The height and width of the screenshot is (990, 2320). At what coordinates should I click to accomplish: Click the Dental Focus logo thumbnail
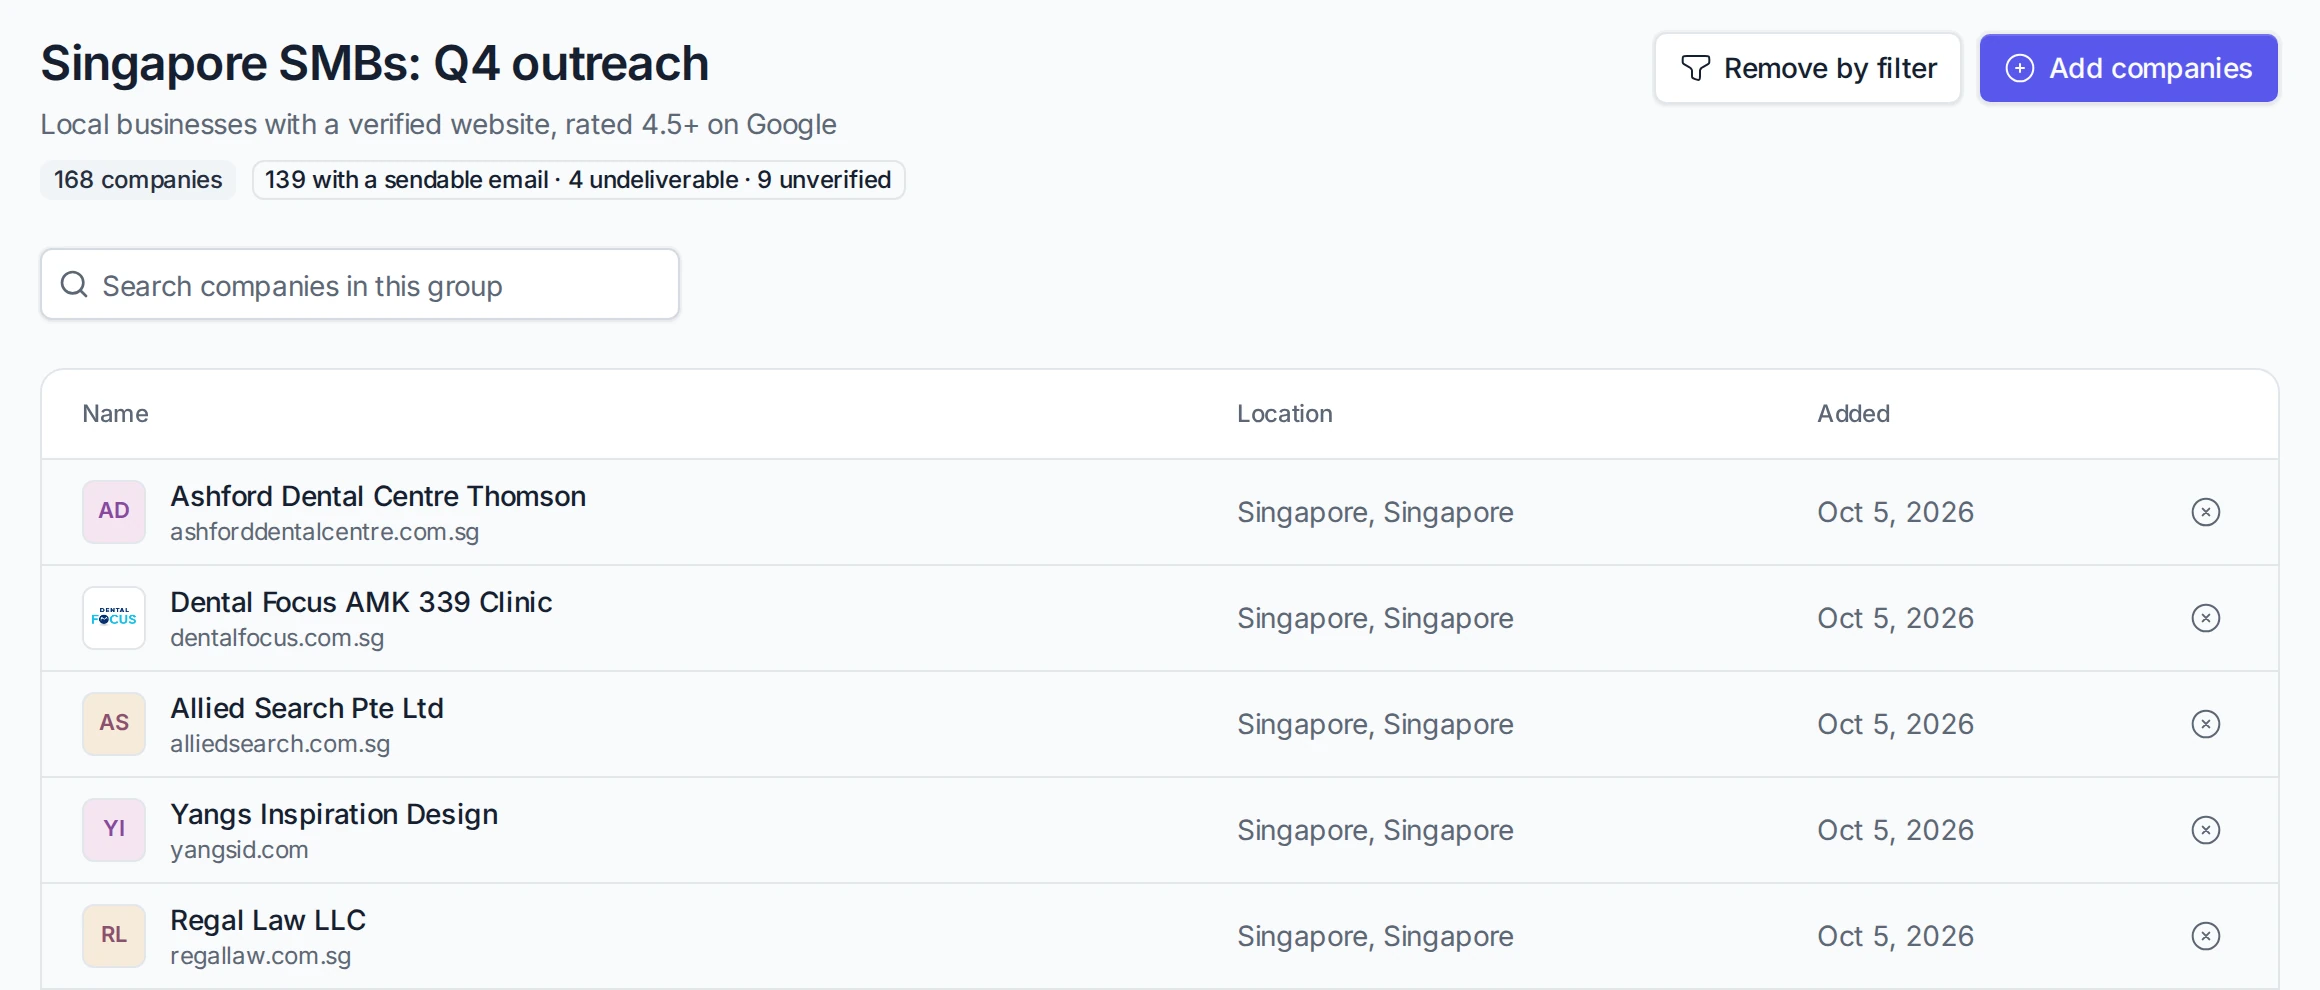[114, 618]
